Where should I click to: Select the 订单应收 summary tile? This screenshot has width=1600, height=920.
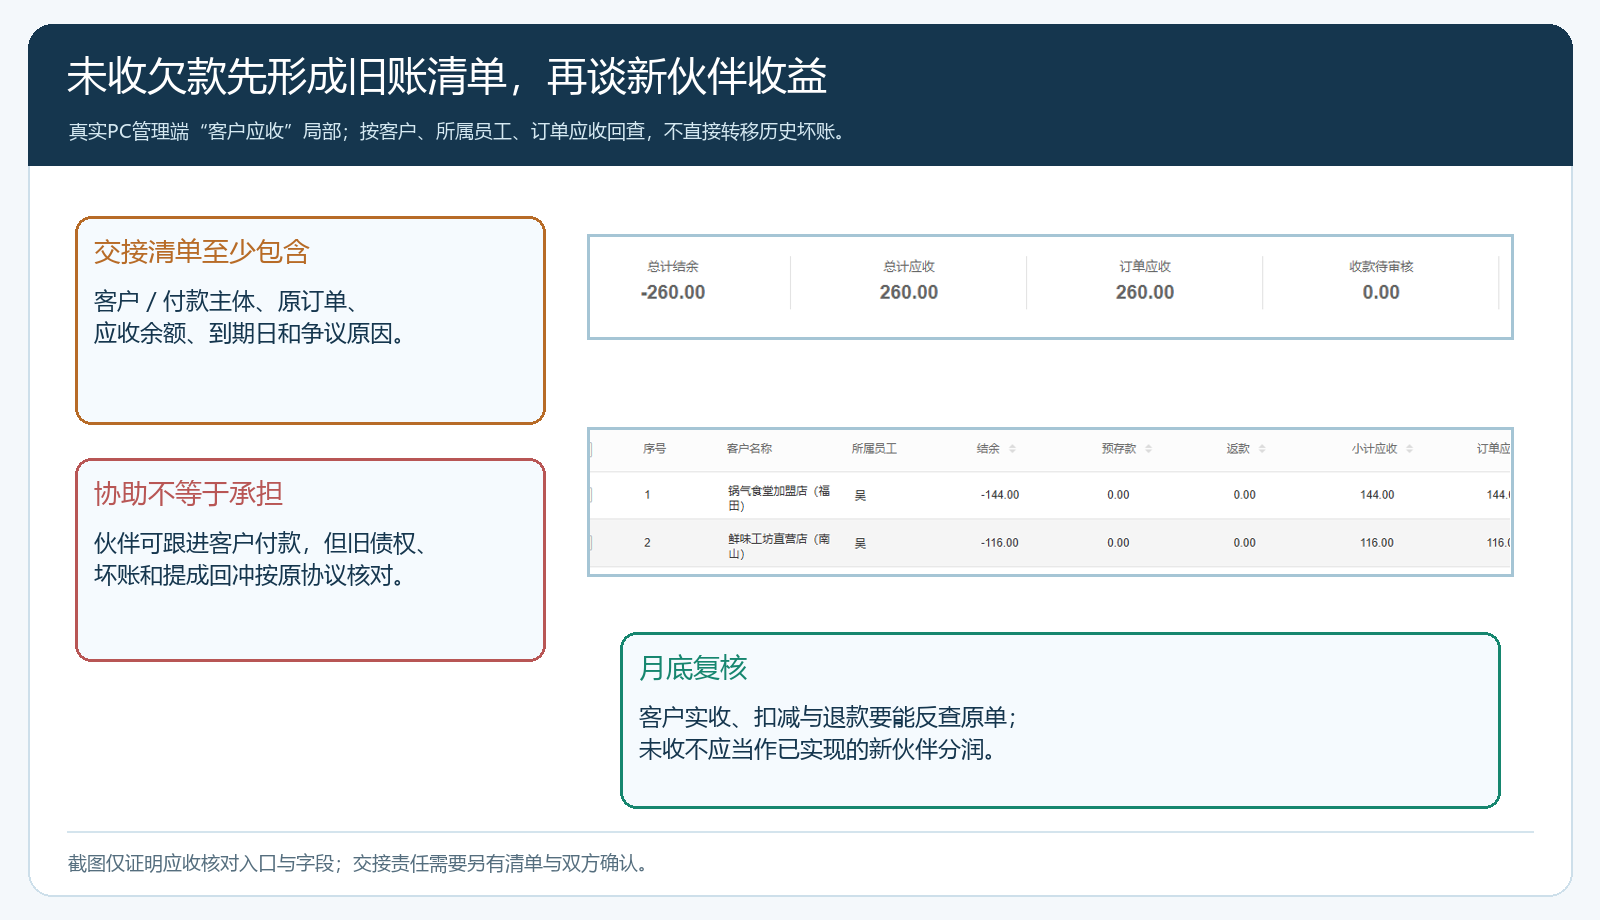(x=1145, y=282)
